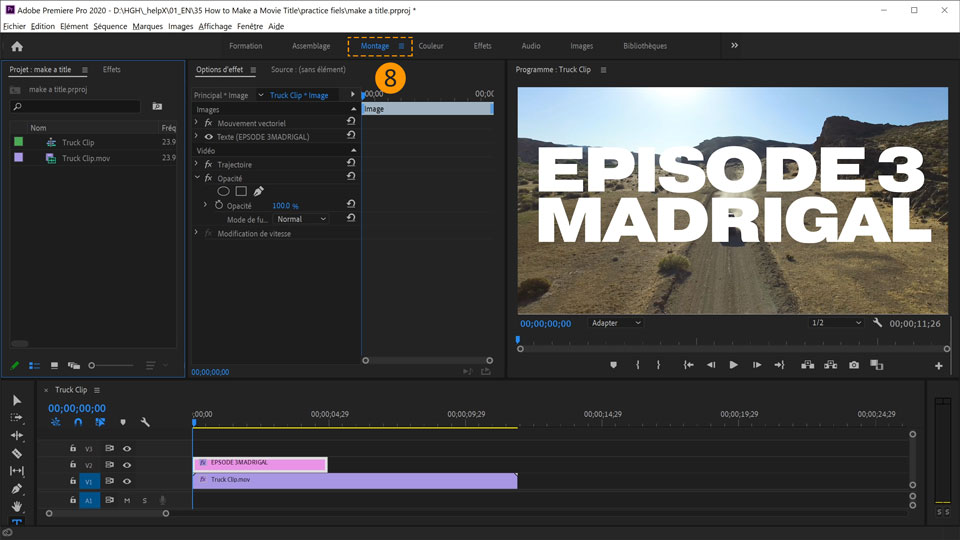Switch to the Couleur workspace tab
This screenshot has height=540, width=960.
pos(431,46)
